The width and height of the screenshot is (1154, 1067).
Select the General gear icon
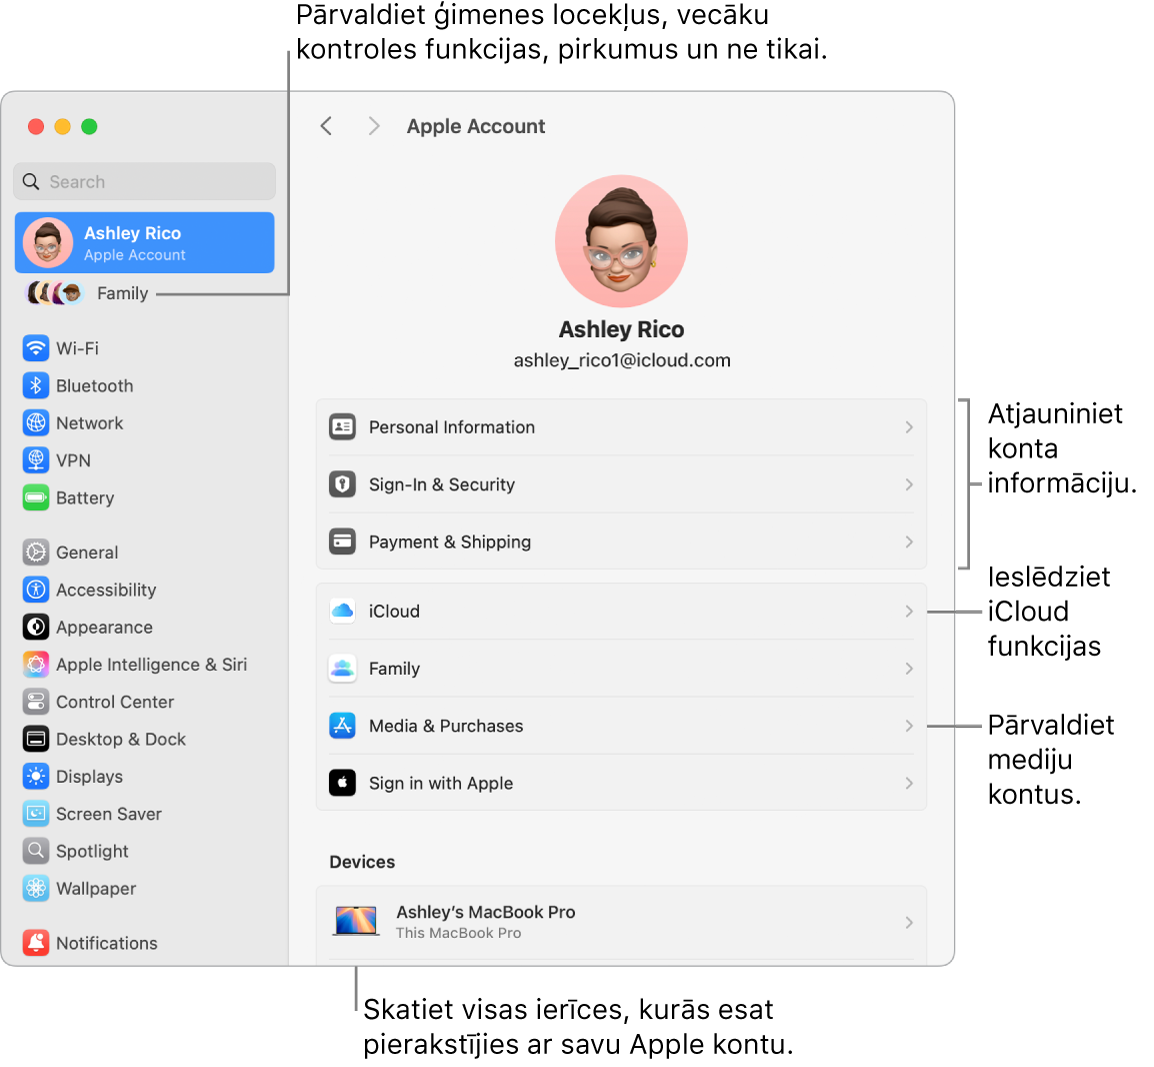pyautogui.click(x=35, y=553)
